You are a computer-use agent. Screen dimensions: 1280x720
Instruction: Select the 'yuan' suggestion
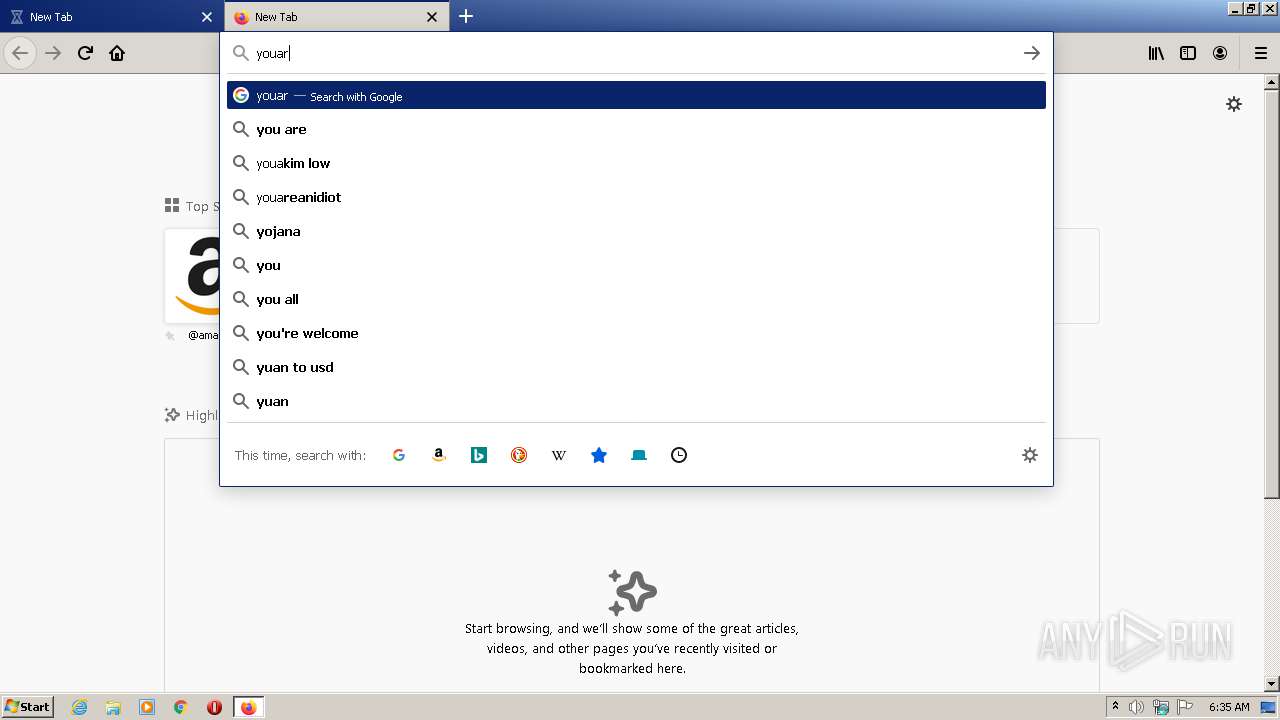click(x=636, y=401)
